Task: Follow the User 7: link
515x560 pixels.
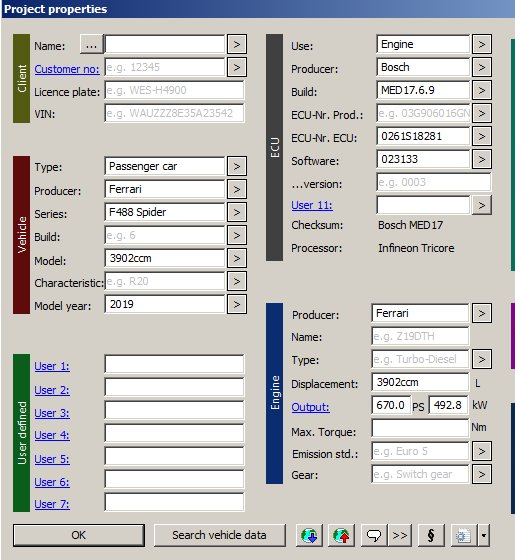Action: tap(52, 504)
